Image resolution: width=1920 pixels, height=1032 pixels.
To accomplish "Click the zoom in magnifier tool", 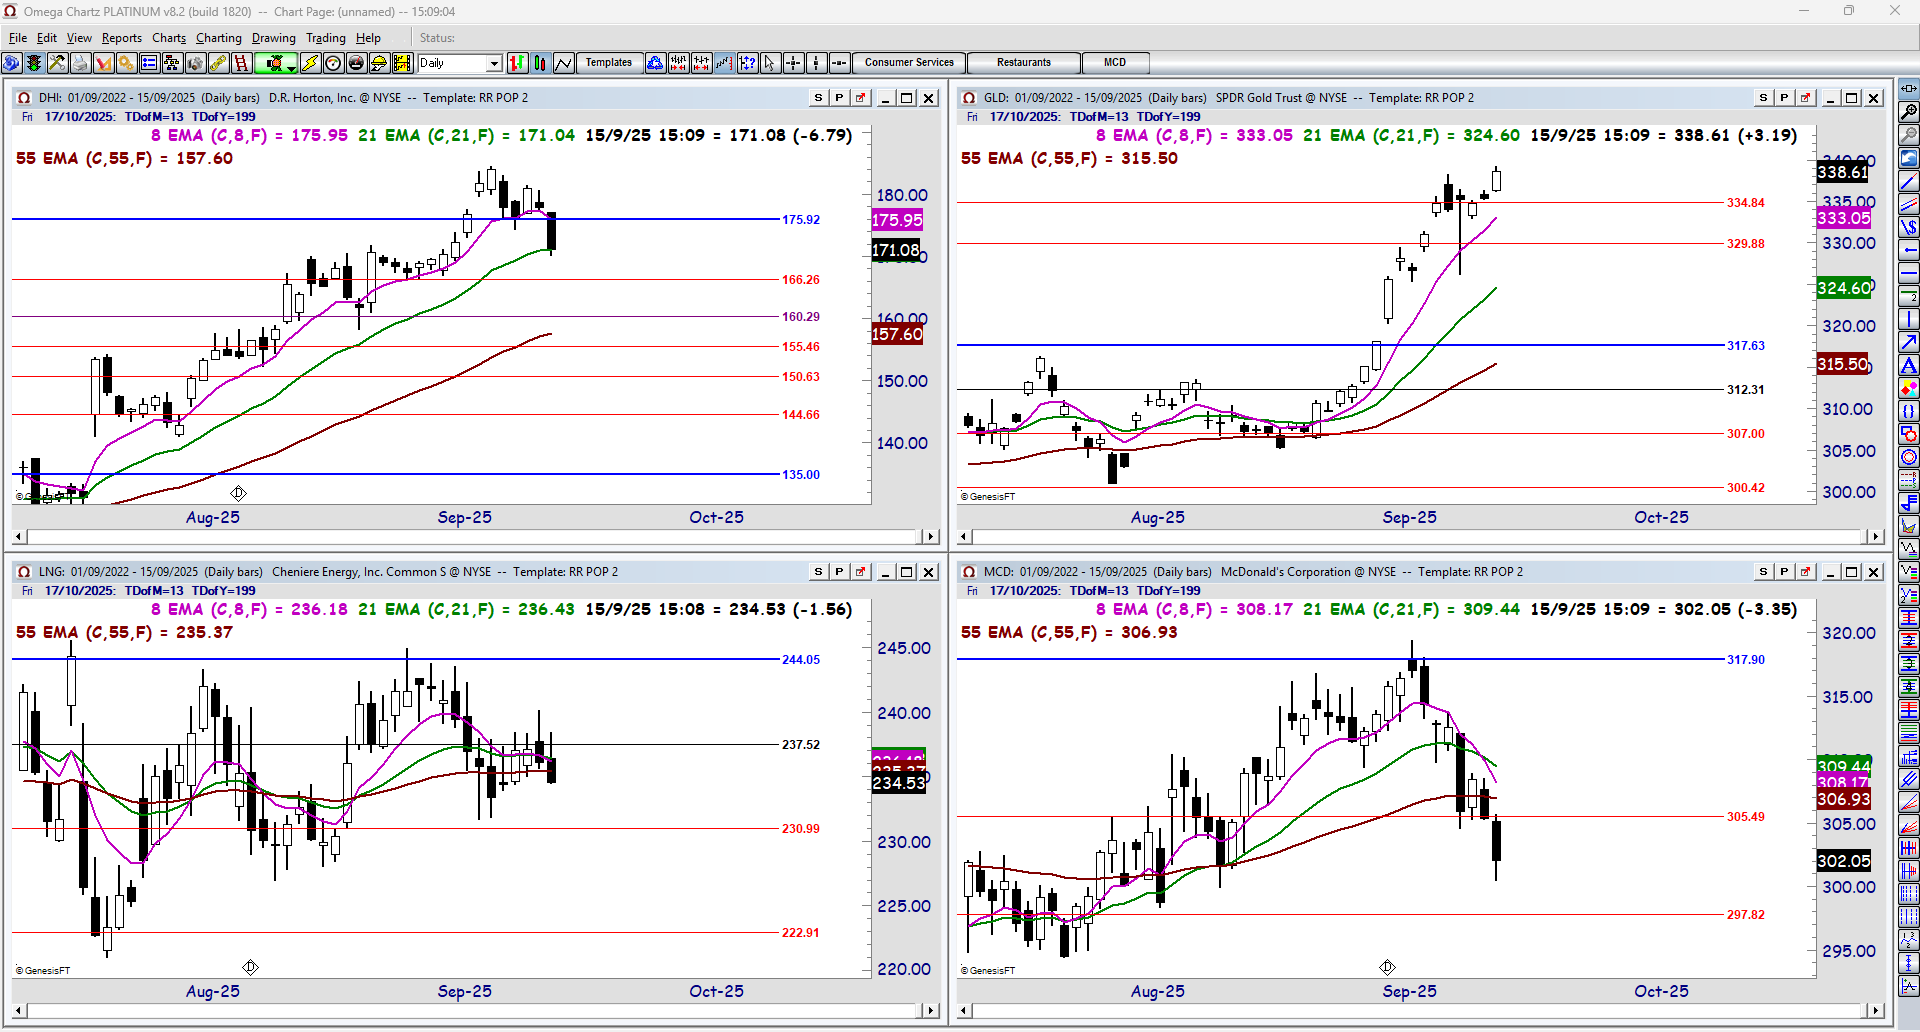I will point(1908,112).
